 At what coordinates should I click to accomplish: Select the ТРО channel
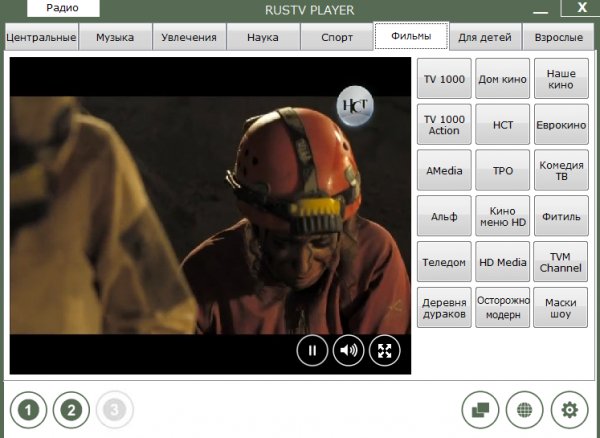[x=502, y=170]
